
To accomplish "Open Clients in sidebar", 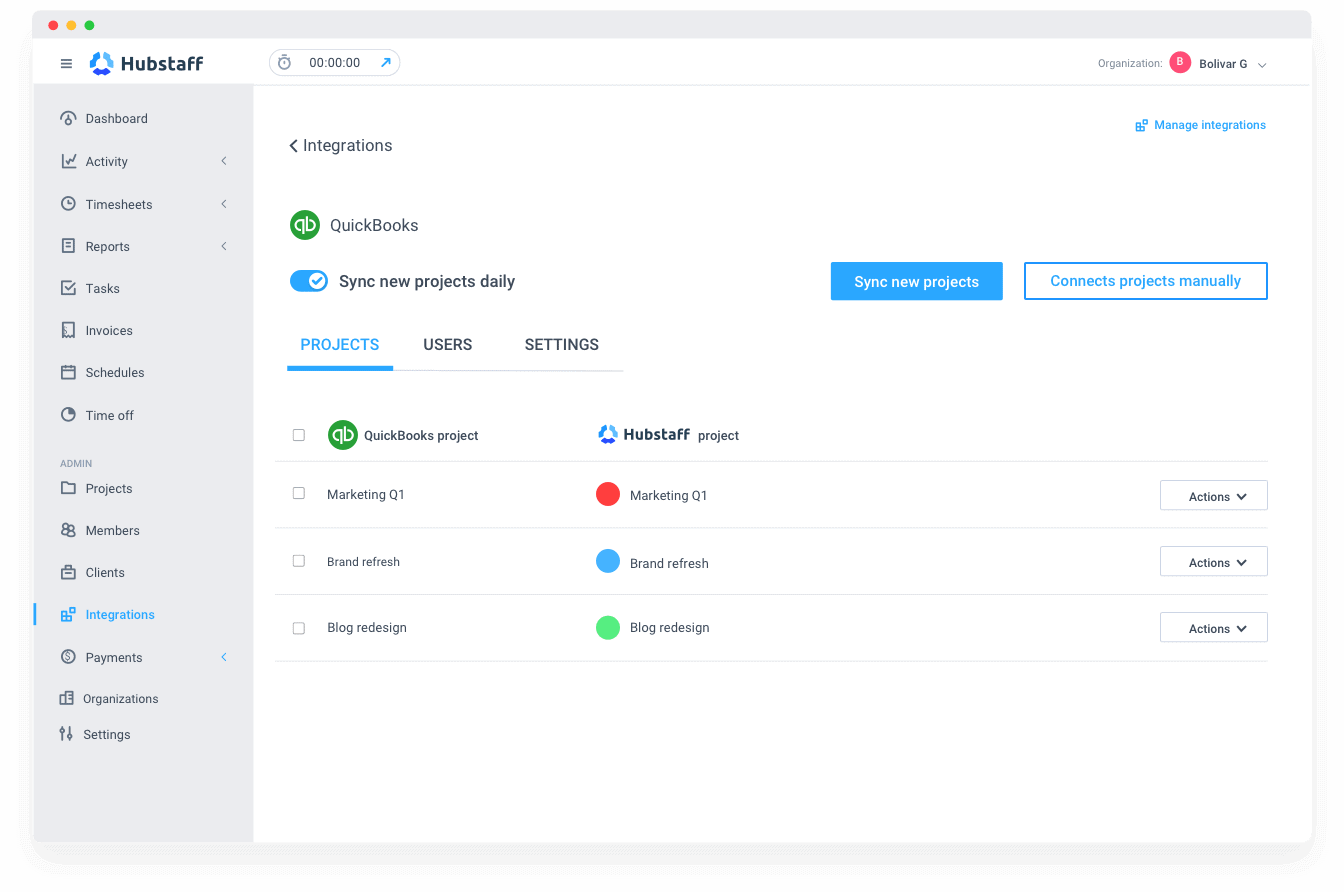I will coord(105,572).
